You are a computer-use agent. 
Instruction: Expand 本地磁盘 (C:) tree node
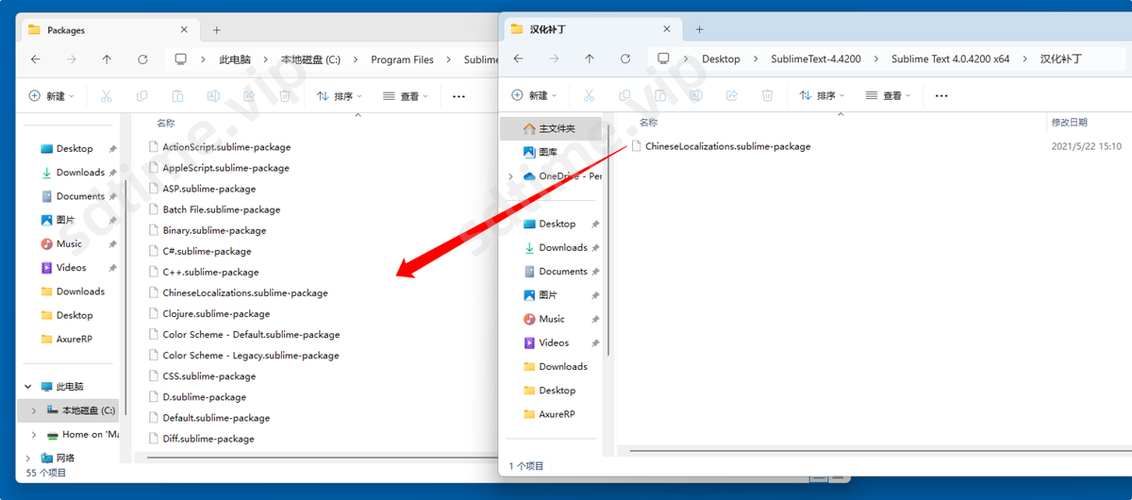(33, 411)
